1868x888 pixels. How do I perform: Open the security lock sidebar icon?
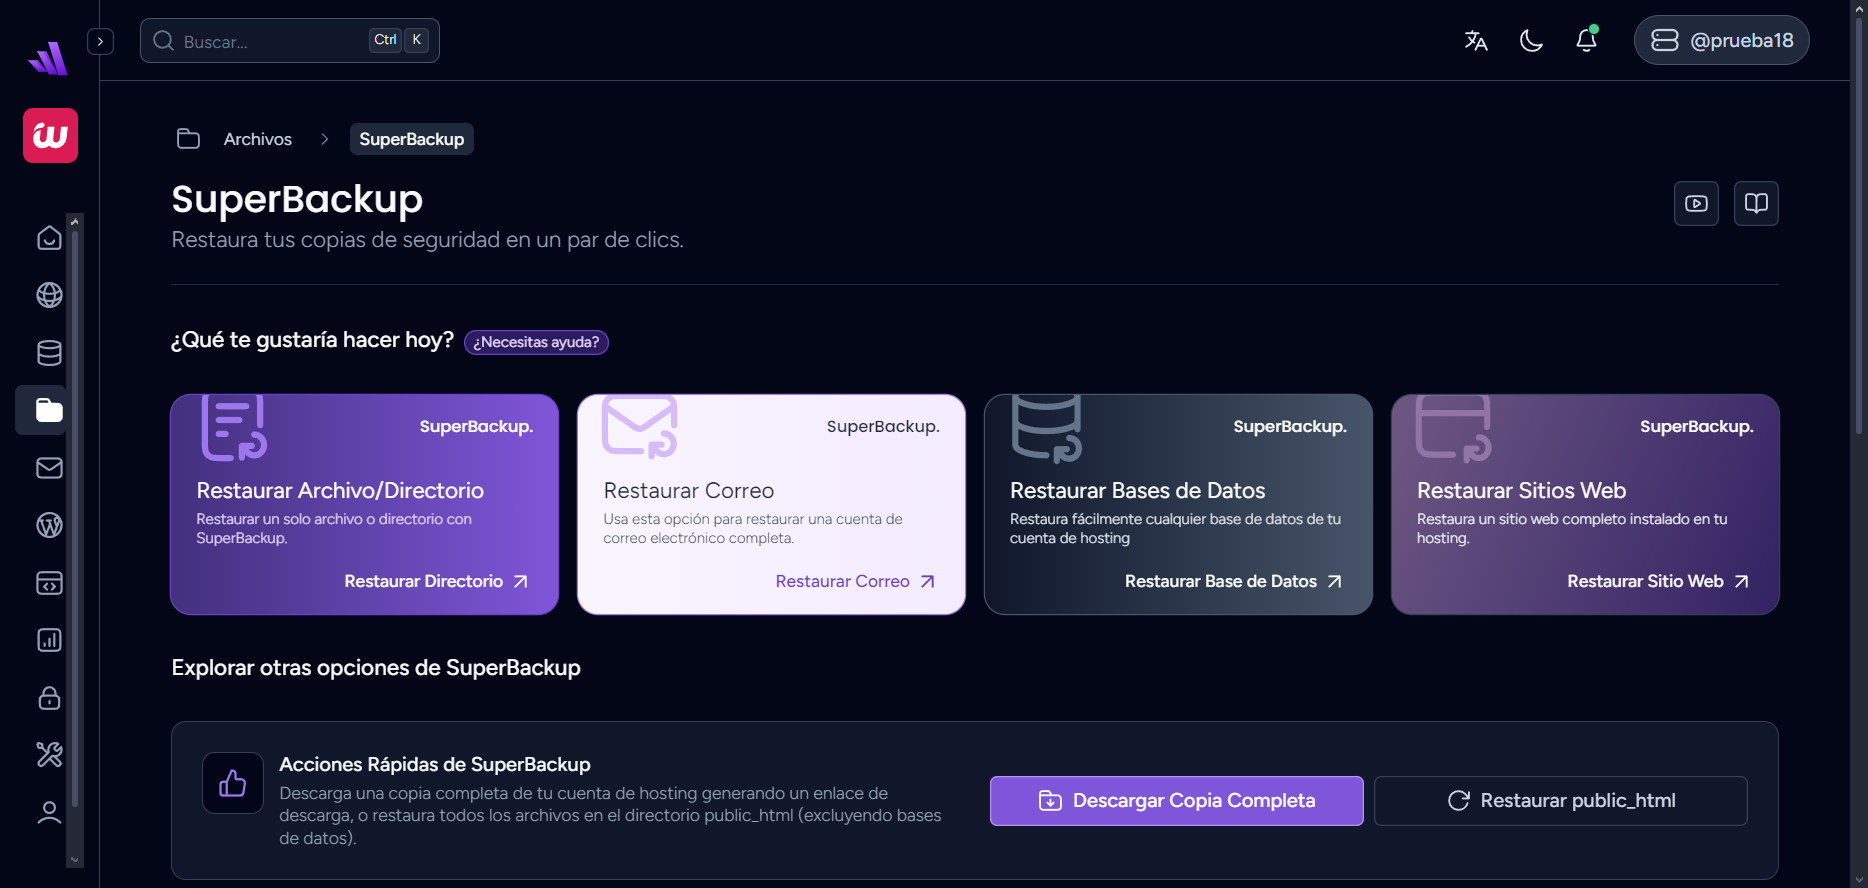[x=49, y=698]
